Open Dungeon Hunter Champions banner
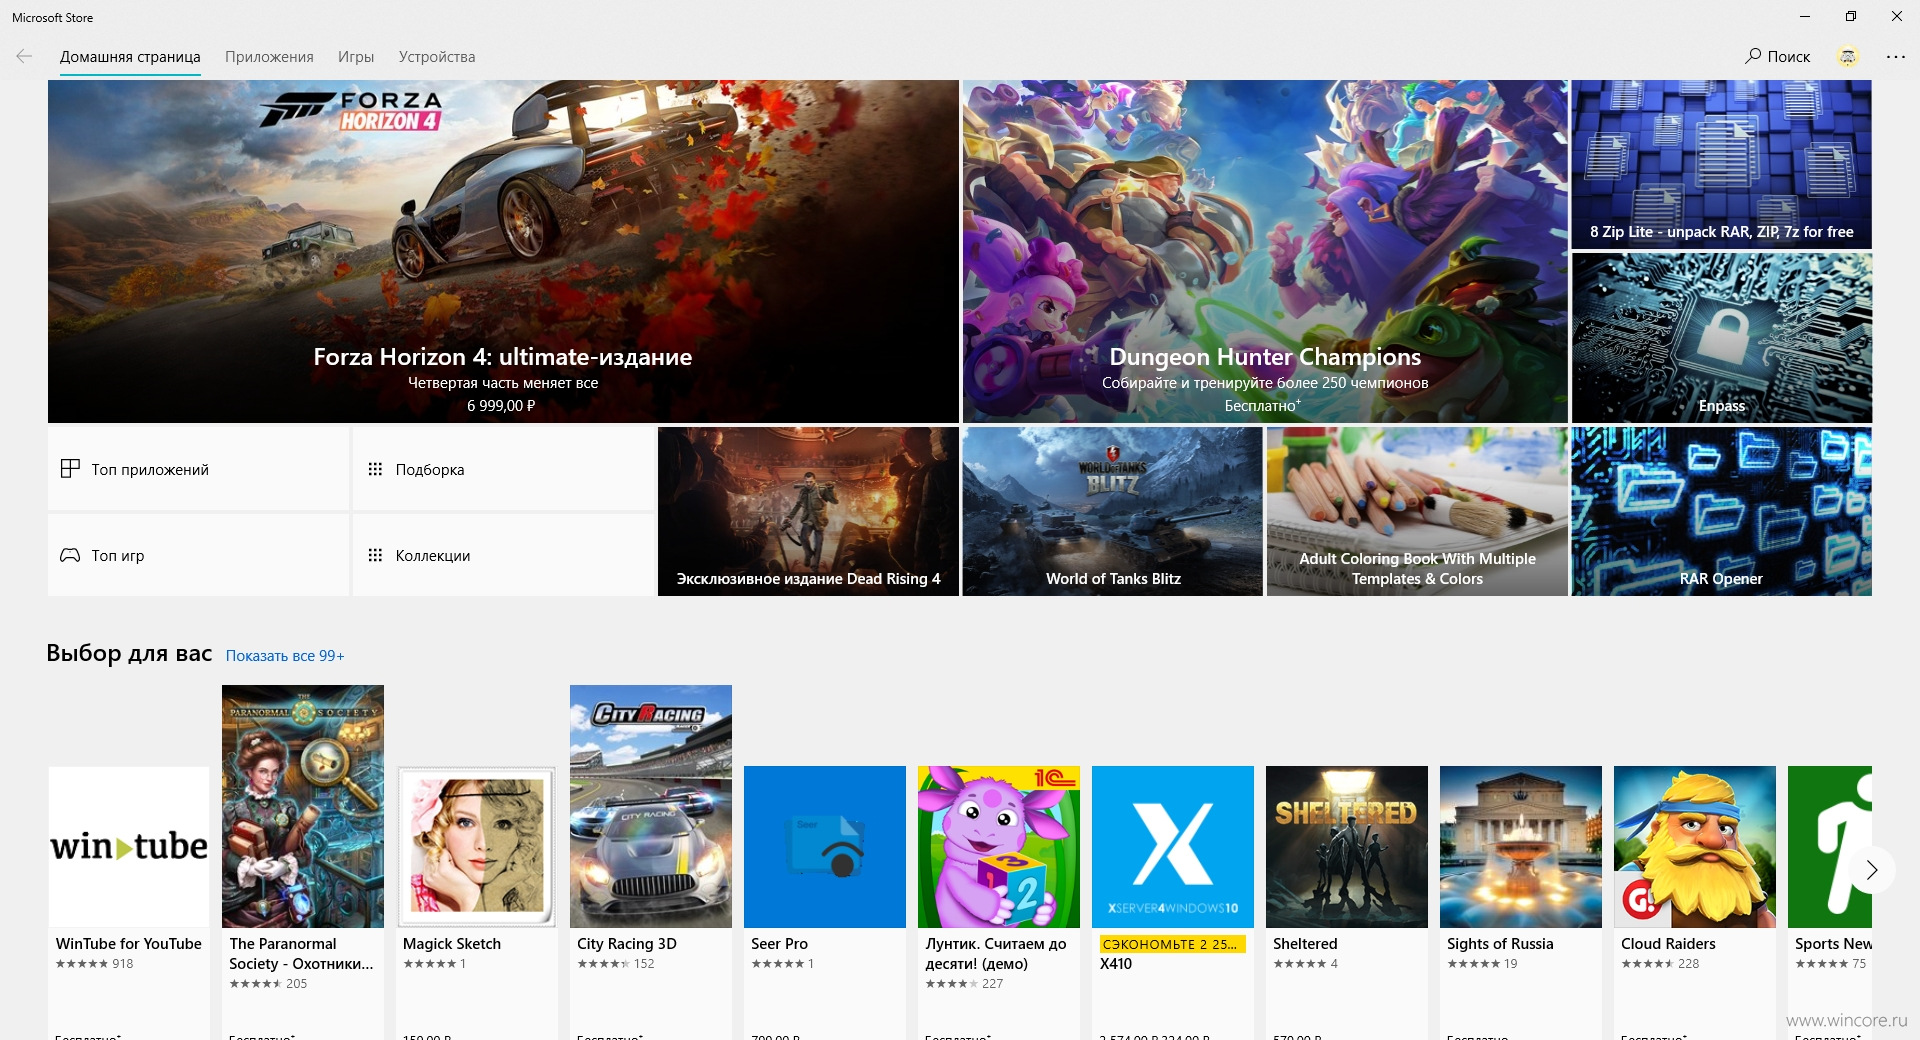Screen dimensions: 1920x1040 [1265, 251]
